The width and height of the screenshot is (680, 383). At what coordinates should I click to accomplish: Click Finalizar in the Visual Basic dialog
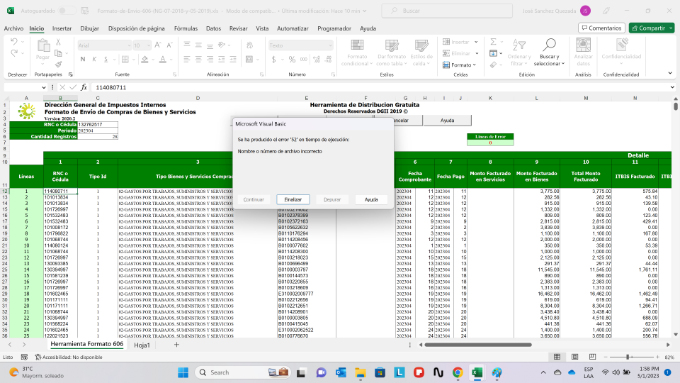(x=293, y=200)
